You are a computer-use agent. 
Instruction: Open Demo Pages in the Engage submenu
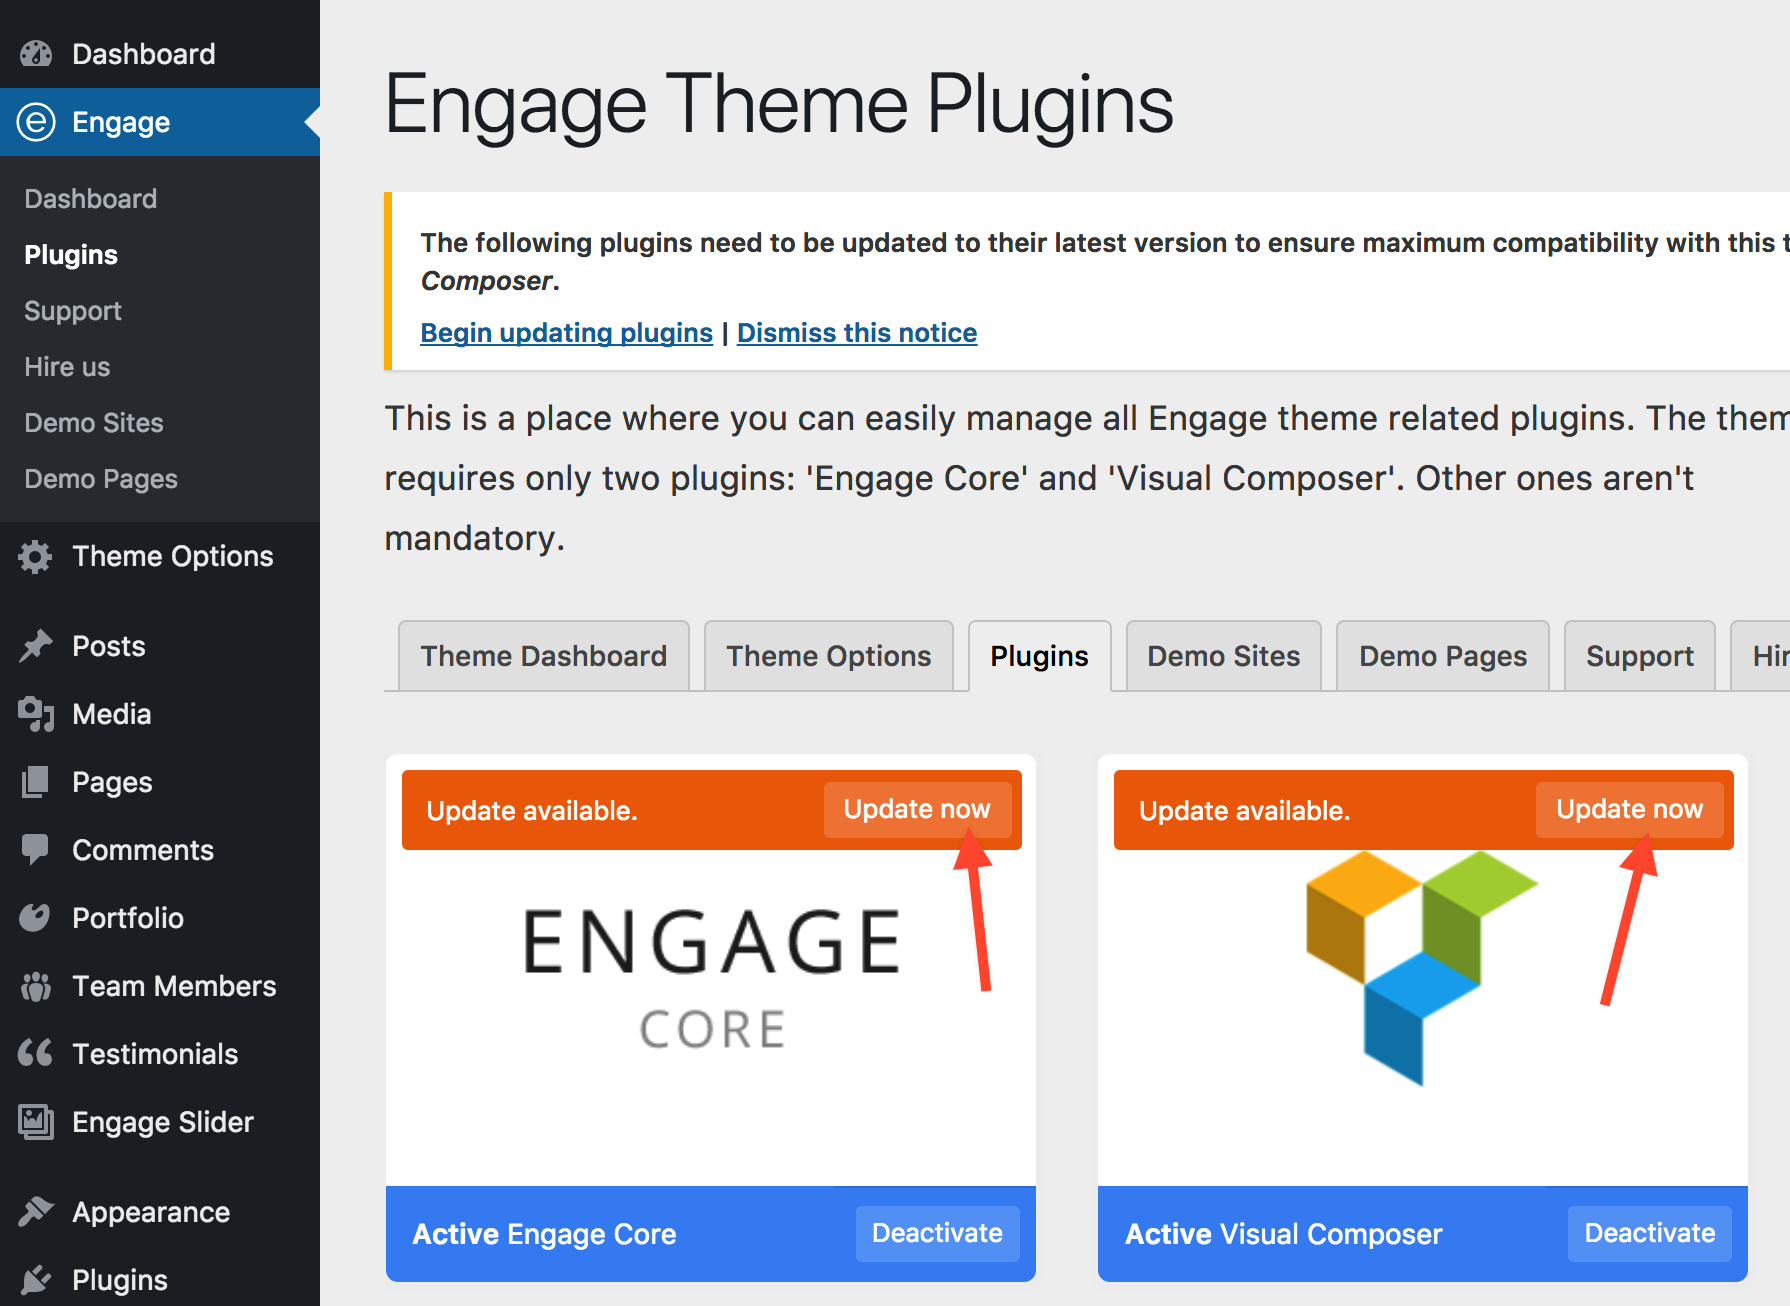pyautogui.click(x=101, y=479)
